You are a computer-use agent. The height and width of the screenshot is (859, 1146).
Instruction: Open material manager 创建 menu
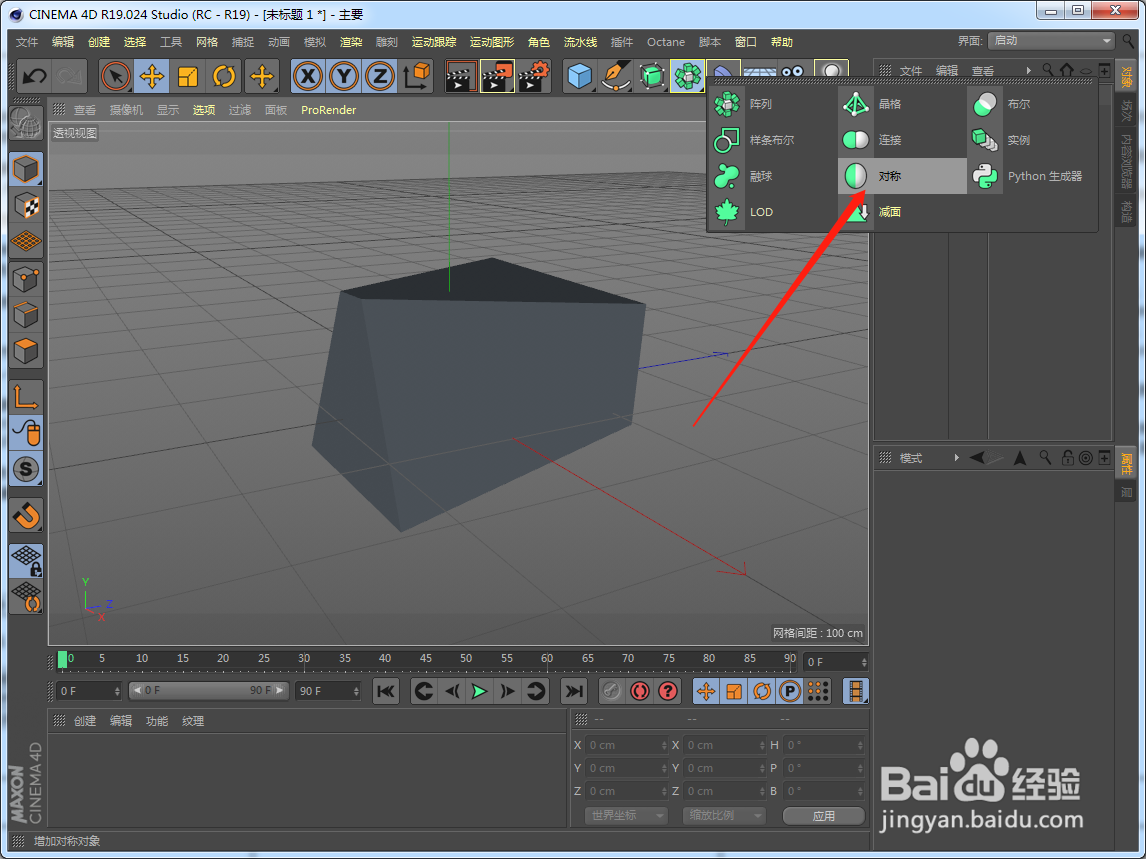[x=85, y=721]
